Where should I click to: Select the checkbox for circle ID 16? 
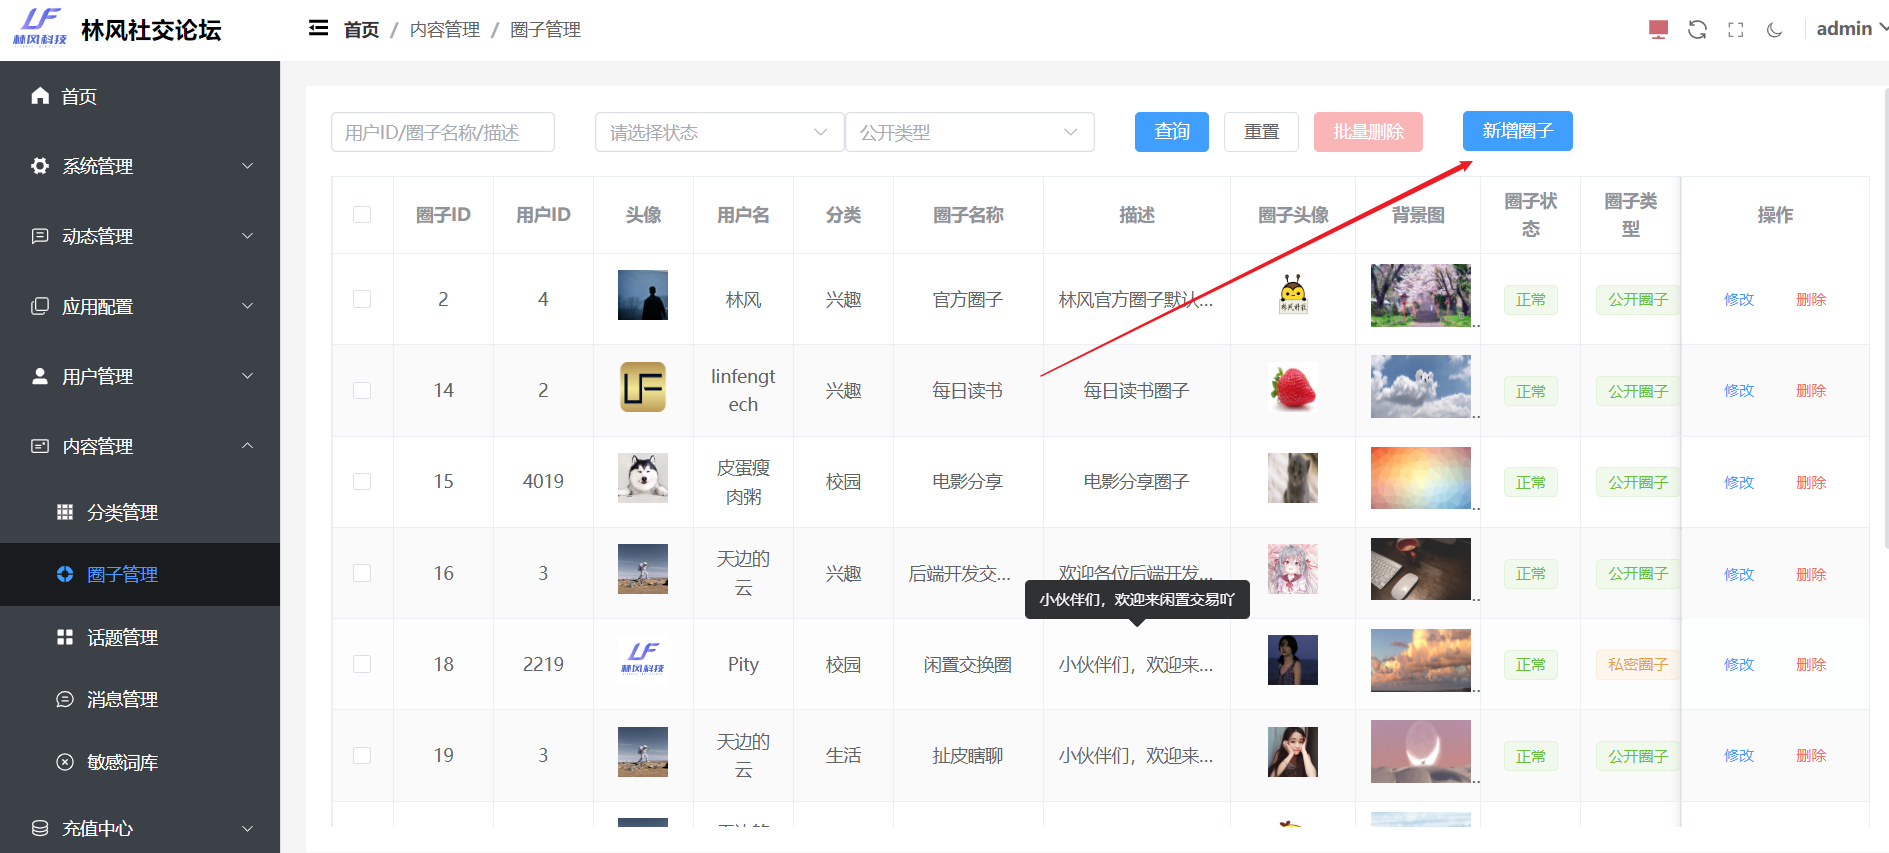click(362, 573)
